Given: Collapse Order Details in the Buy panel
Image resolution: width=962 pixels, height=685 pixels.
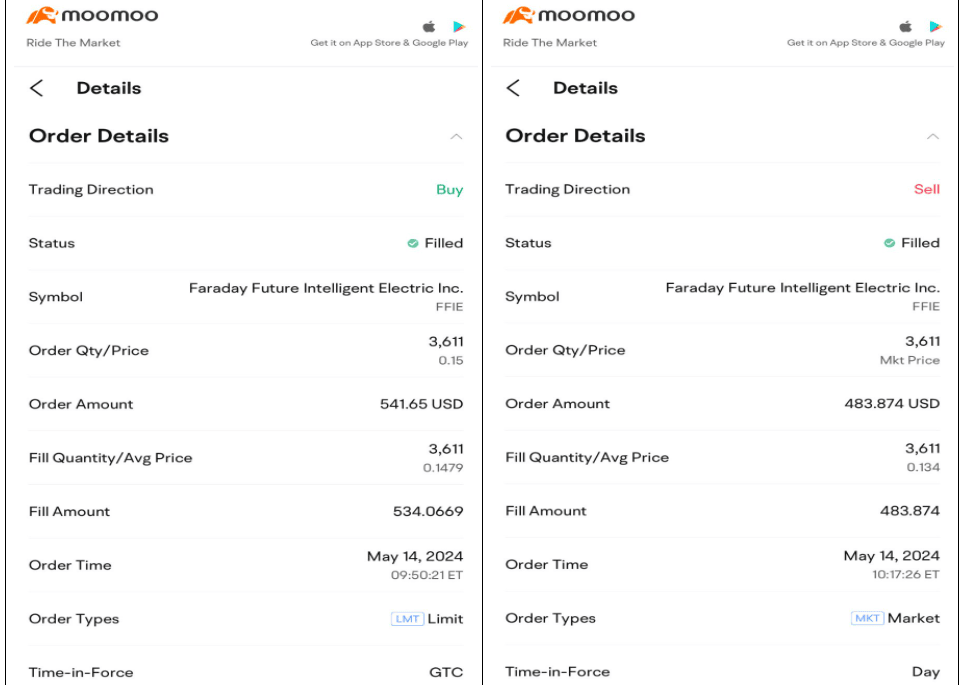Looking at the screenshot, I should [x=456, y=136].
